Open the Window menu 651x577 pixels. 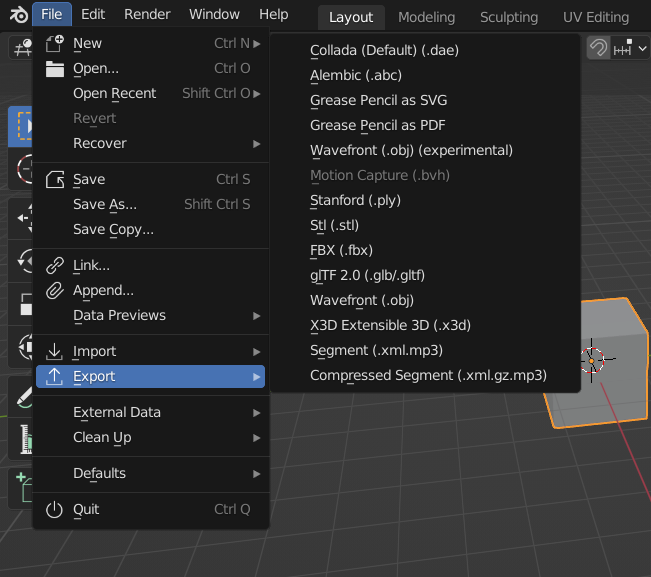pos(214,15)
